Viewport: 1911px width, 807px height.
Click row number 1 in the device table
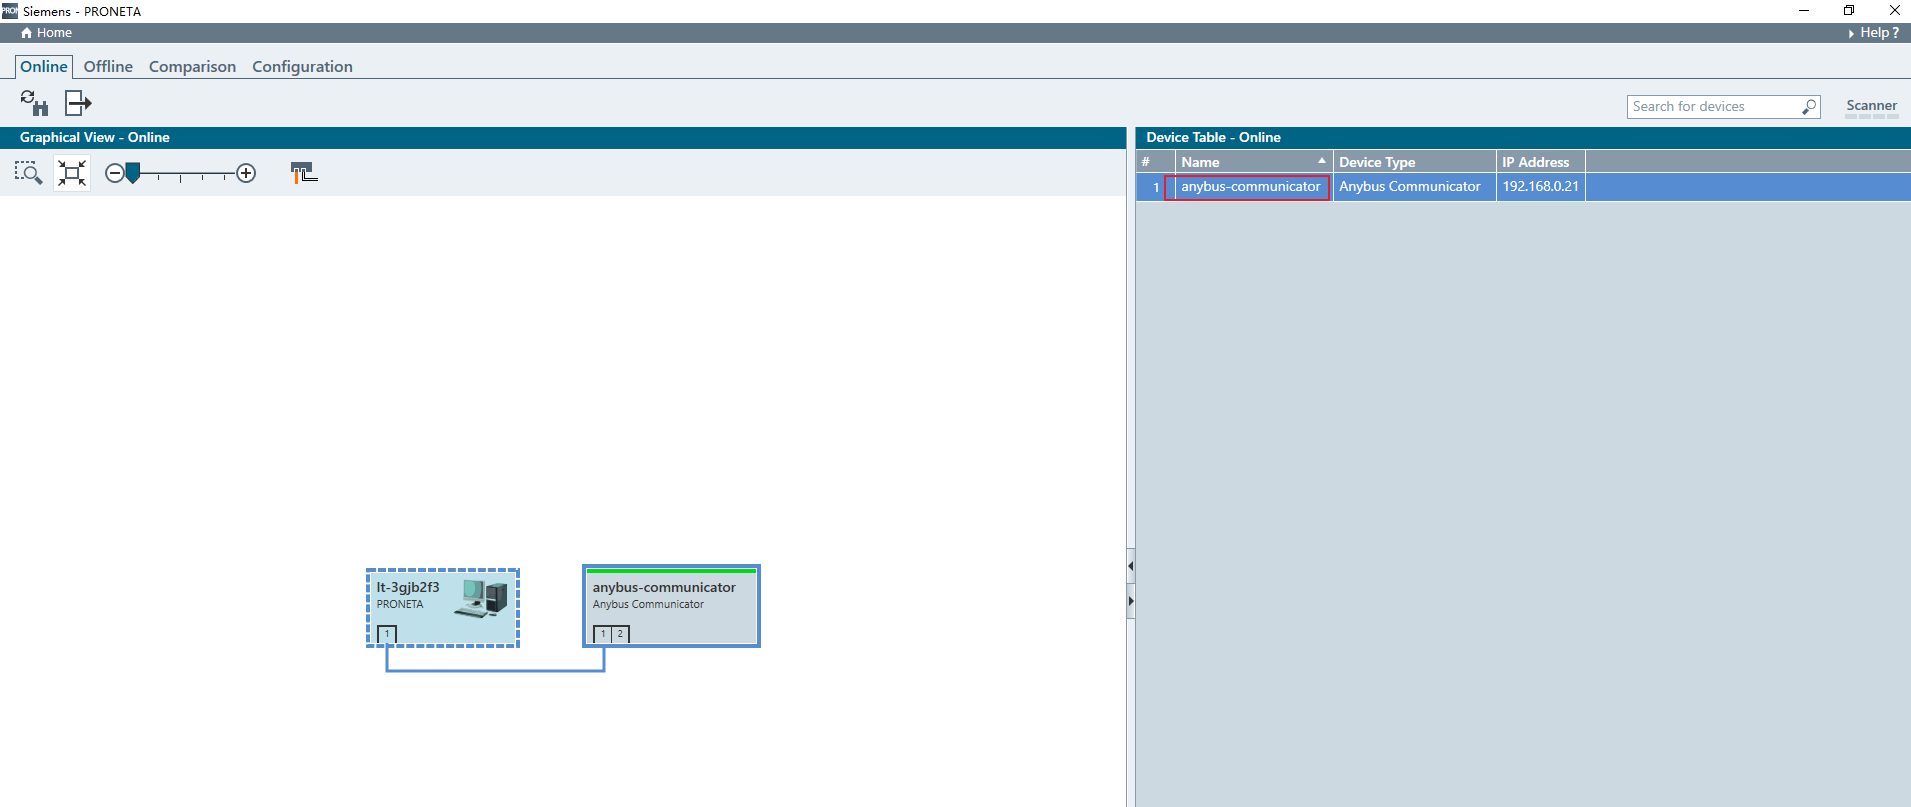(1155, 187)
